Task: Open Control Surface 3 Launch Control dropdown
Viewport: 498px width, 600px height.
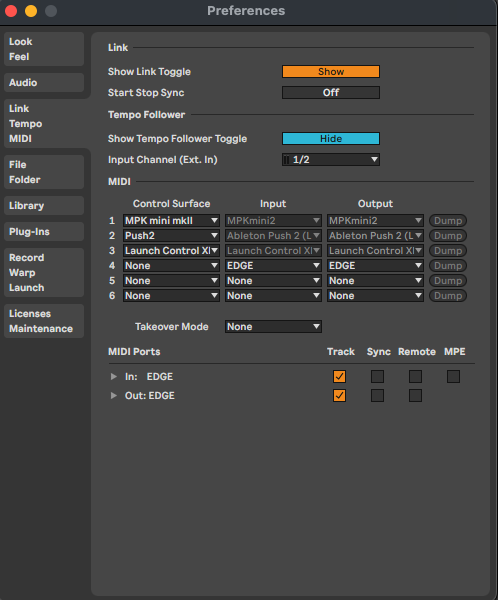Action: (x=171, y=251)
